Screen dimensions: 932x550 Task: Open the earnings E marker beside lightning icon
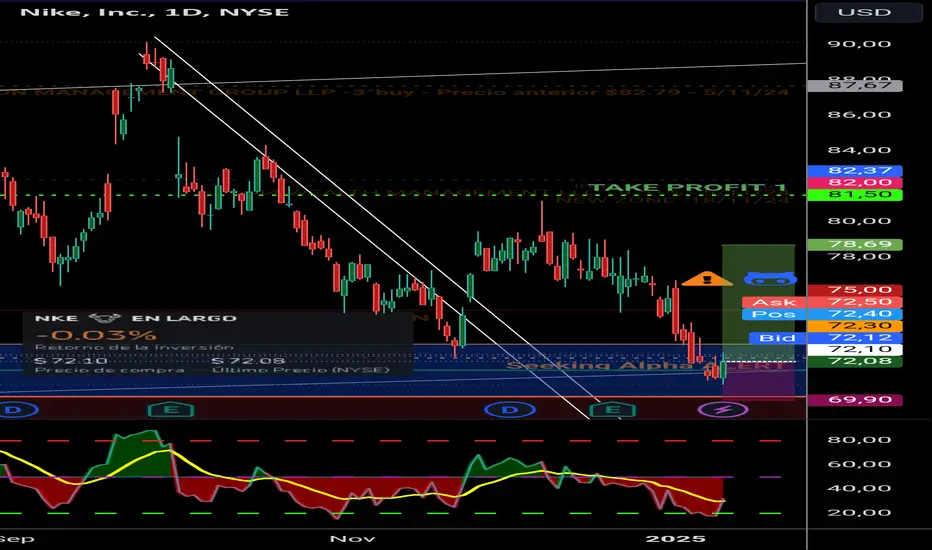coord(612,410)
